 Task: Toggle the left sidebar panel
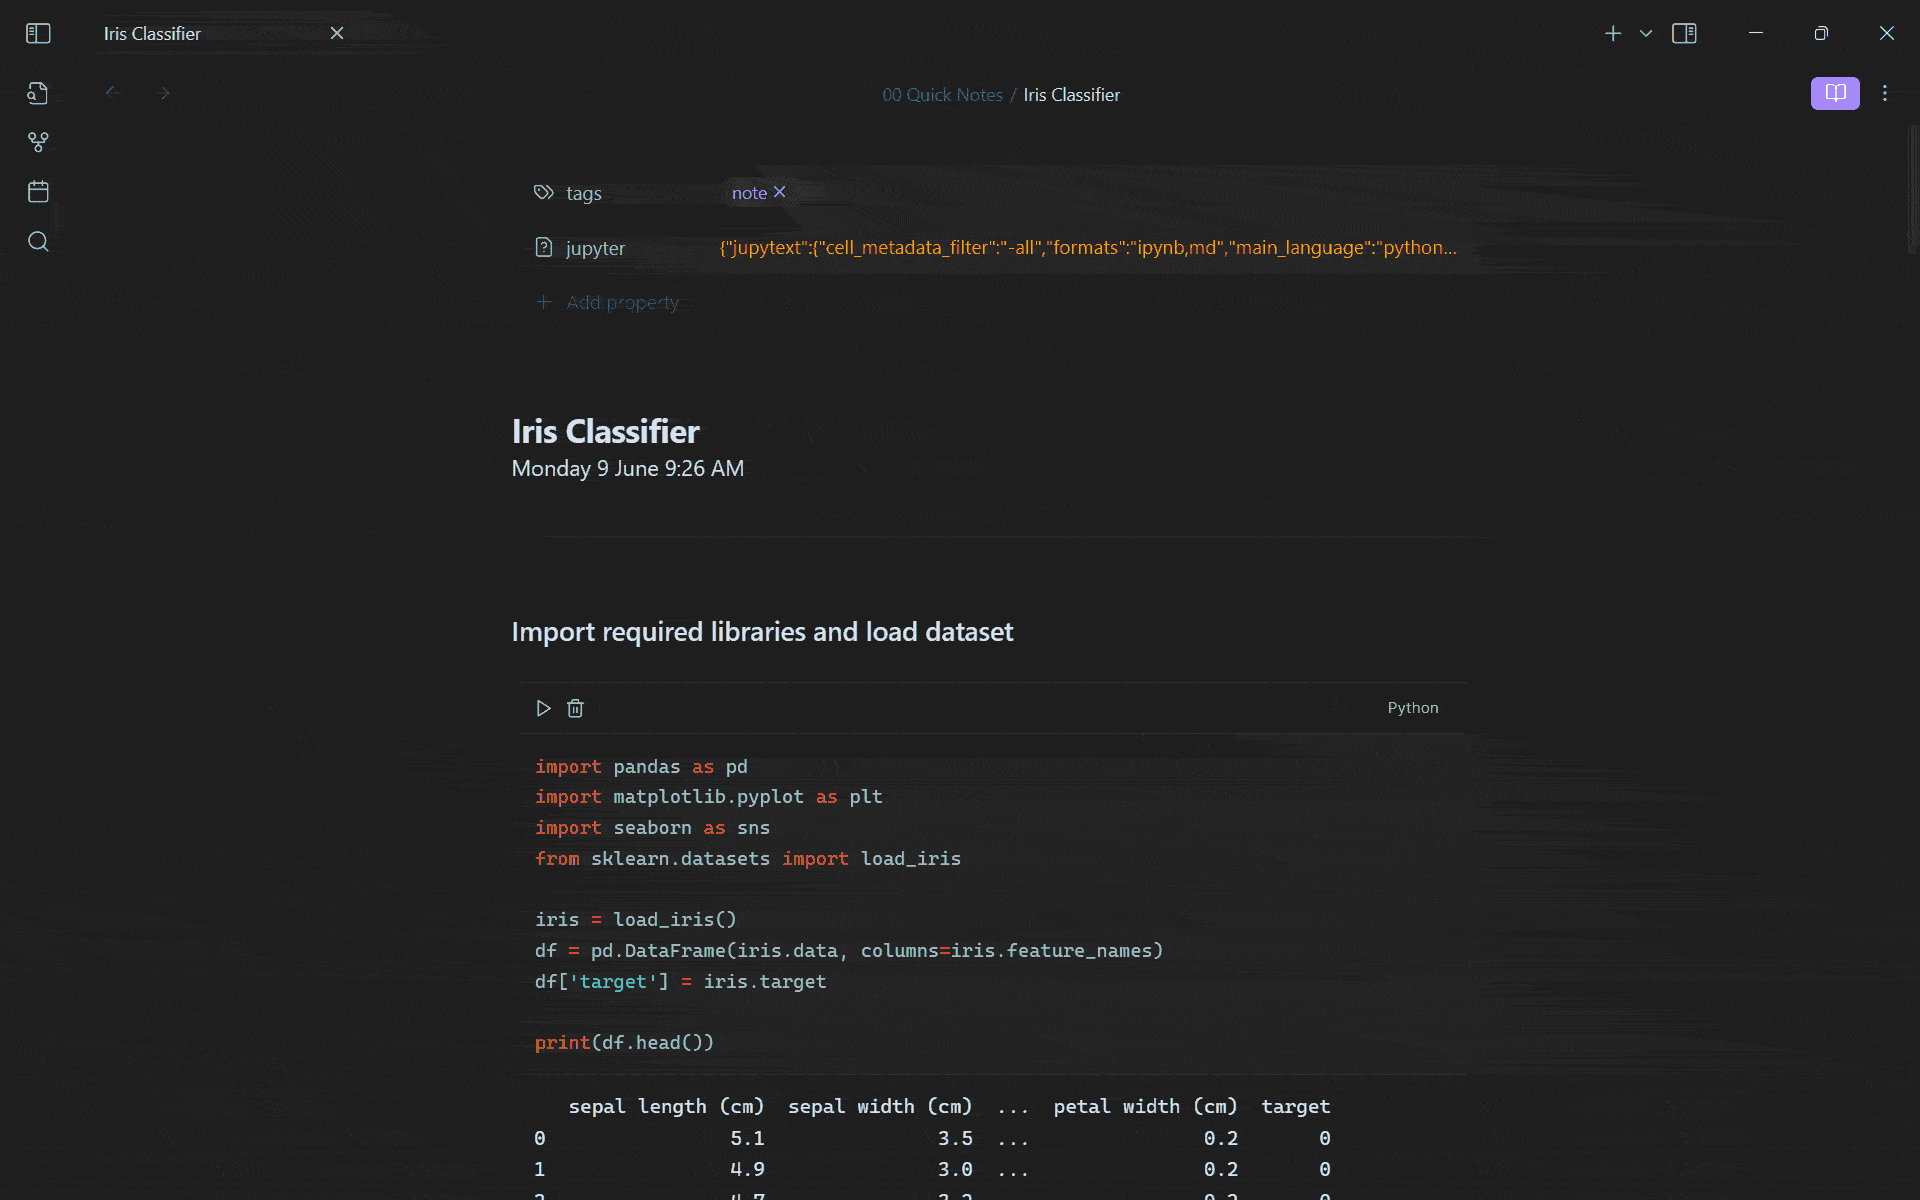38,34
